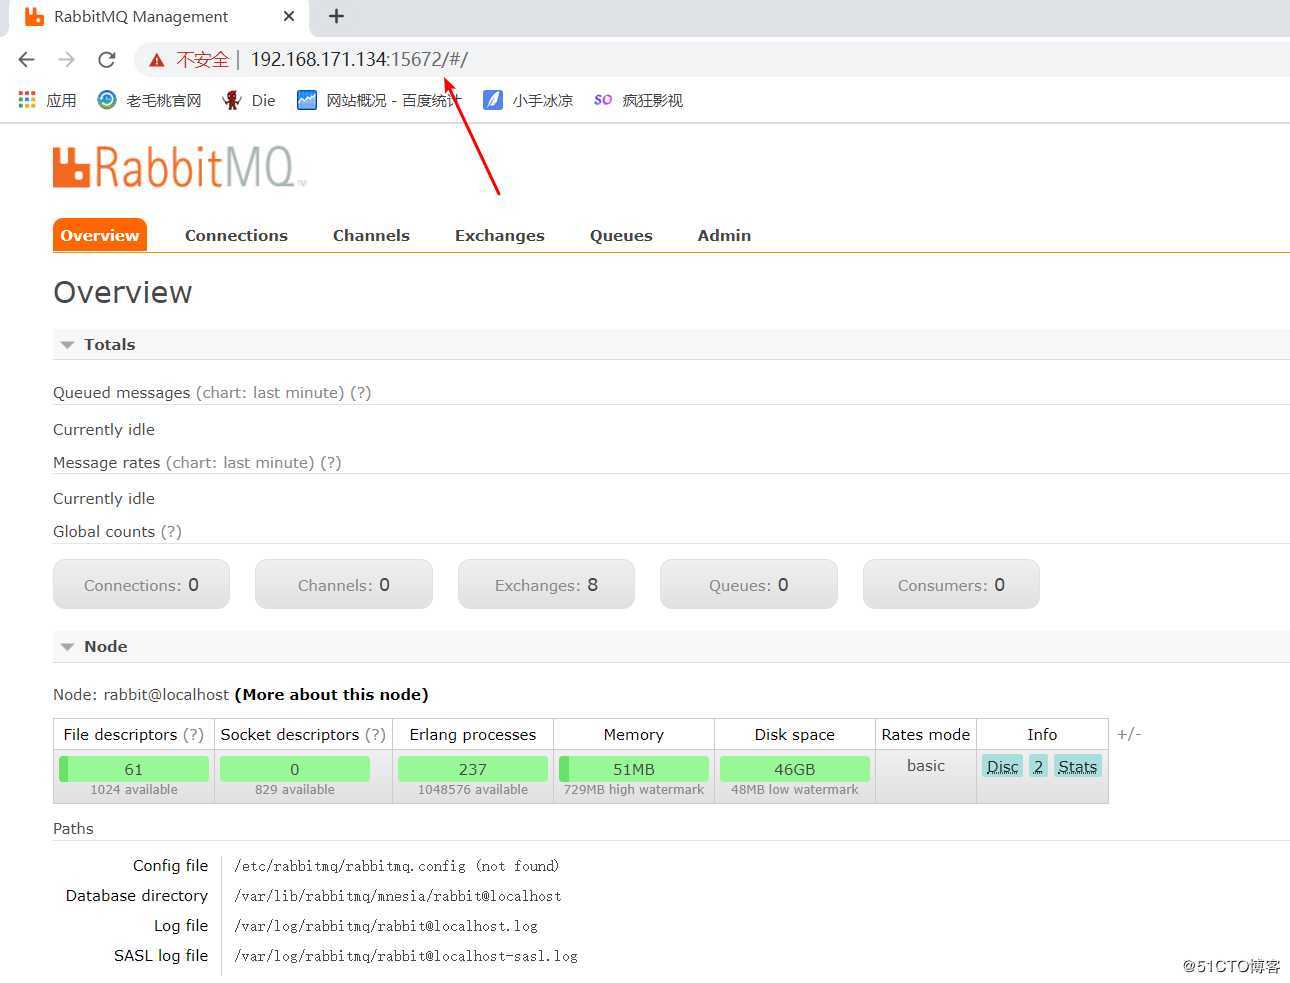1290x983 pixels.
Task: Click the browser back arrow
Action: tap(27, 60)
